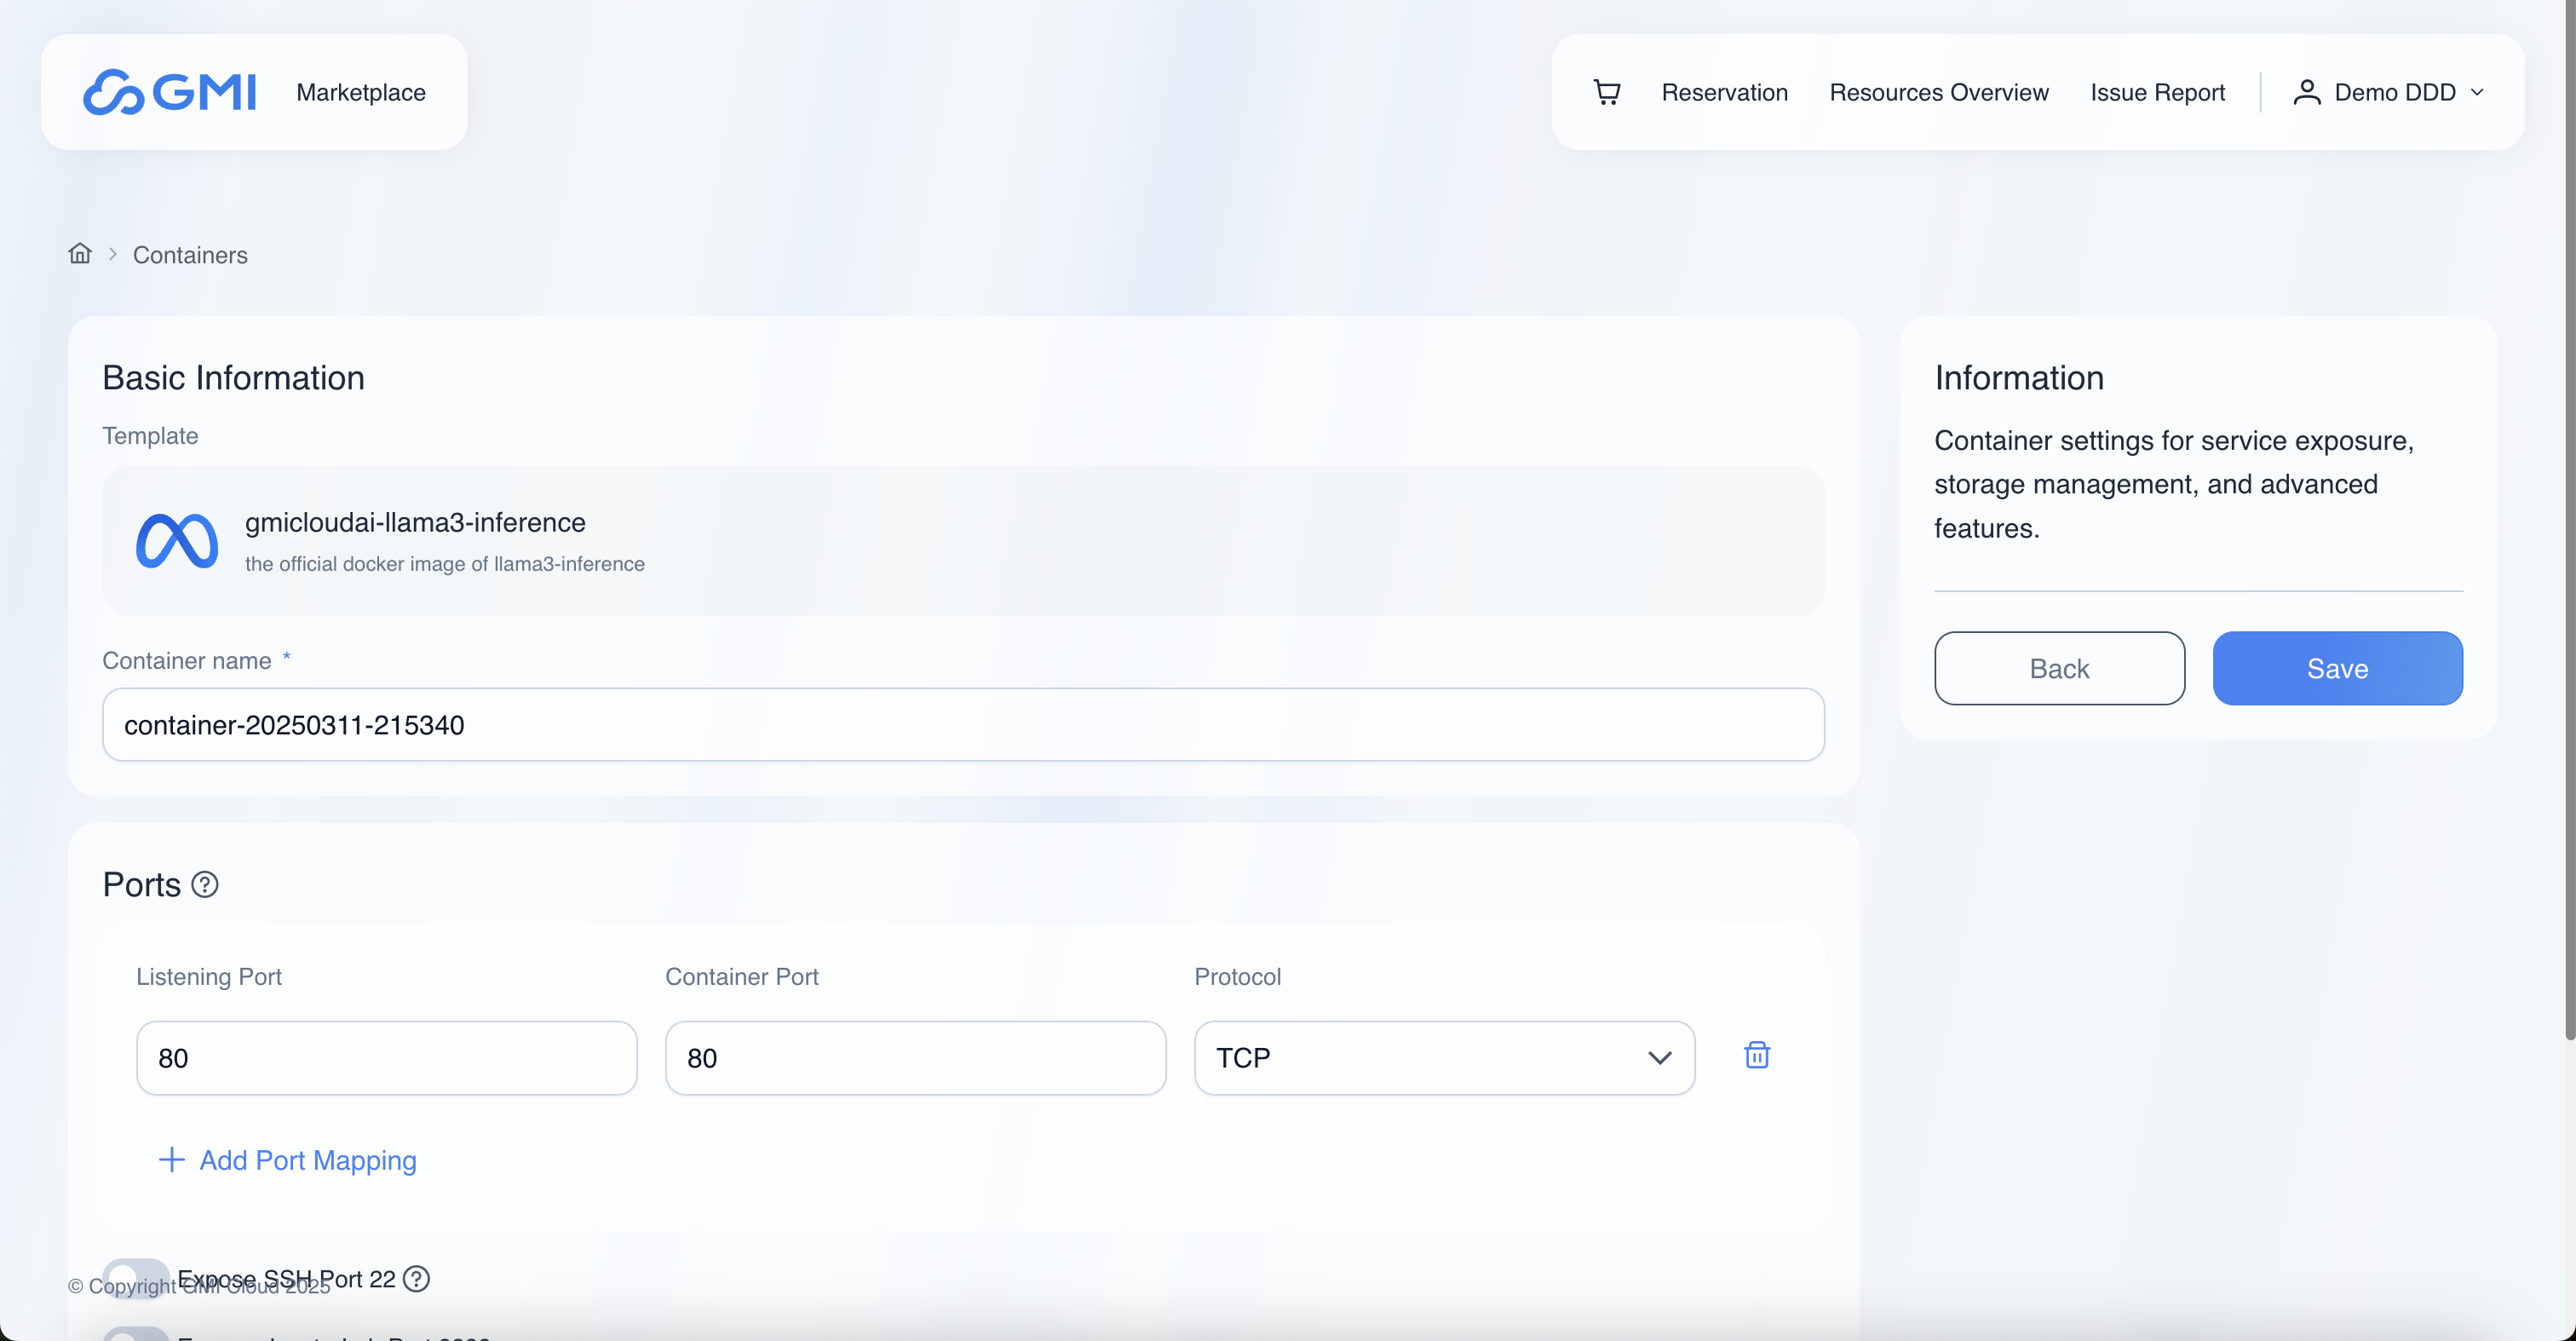Click the Listening Port field
The width and height of the screenshot is (2576, 1341).
pyautogui.click(x=386, y=1058)
